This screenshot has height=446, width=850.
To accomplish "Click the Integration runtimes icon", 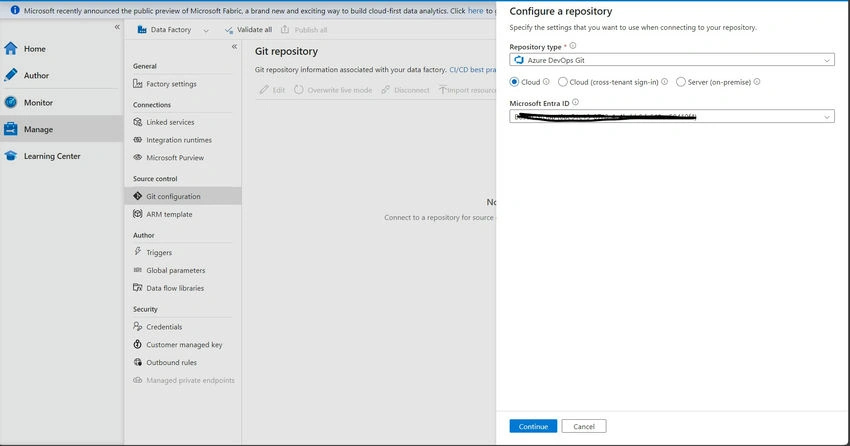I will click(x=138, y=140).
